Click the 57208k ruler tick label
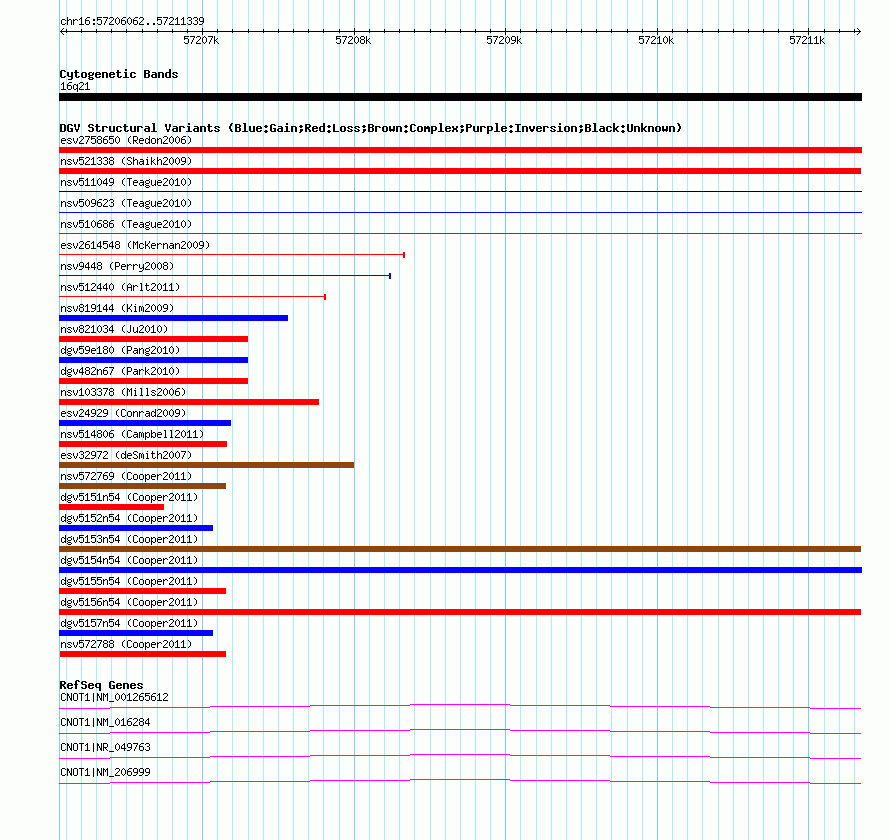Viewport: 890px width, 840px height. coord(352,40)
